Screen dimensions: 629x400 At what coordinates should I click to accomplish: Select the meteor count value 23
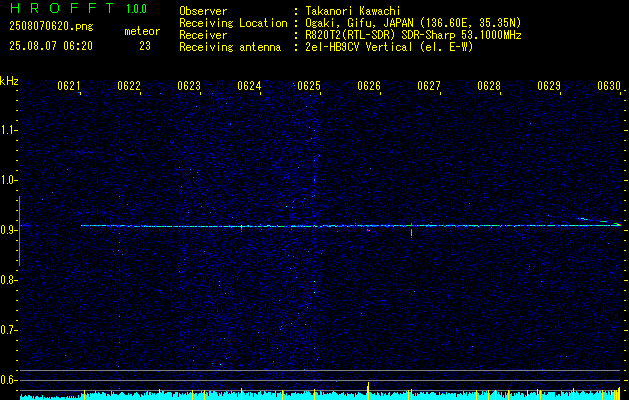[145, 46]
